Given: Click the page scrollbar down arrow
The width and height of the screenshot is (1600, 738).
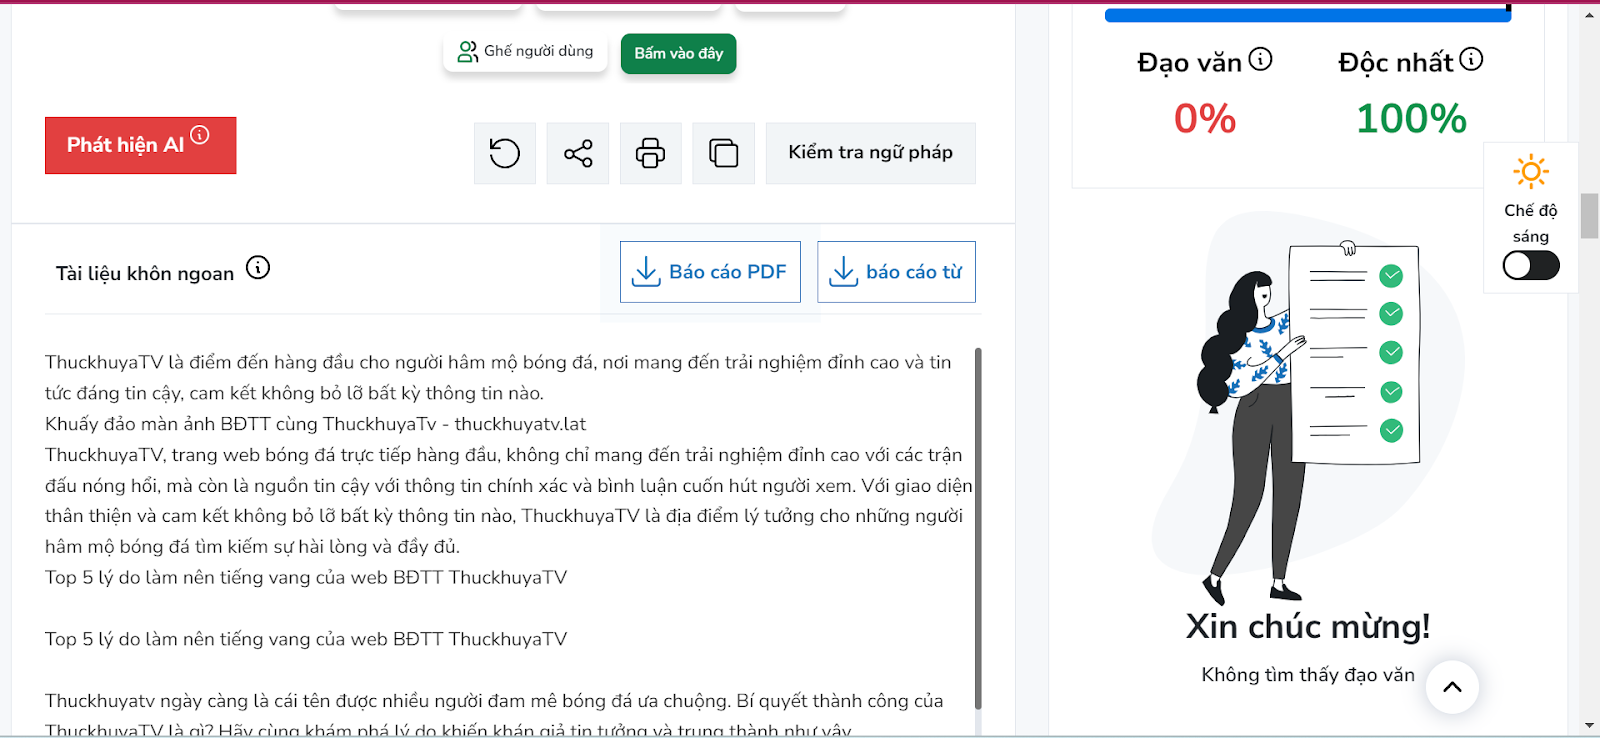Looking at the screenshot, I should (1589, 726).
